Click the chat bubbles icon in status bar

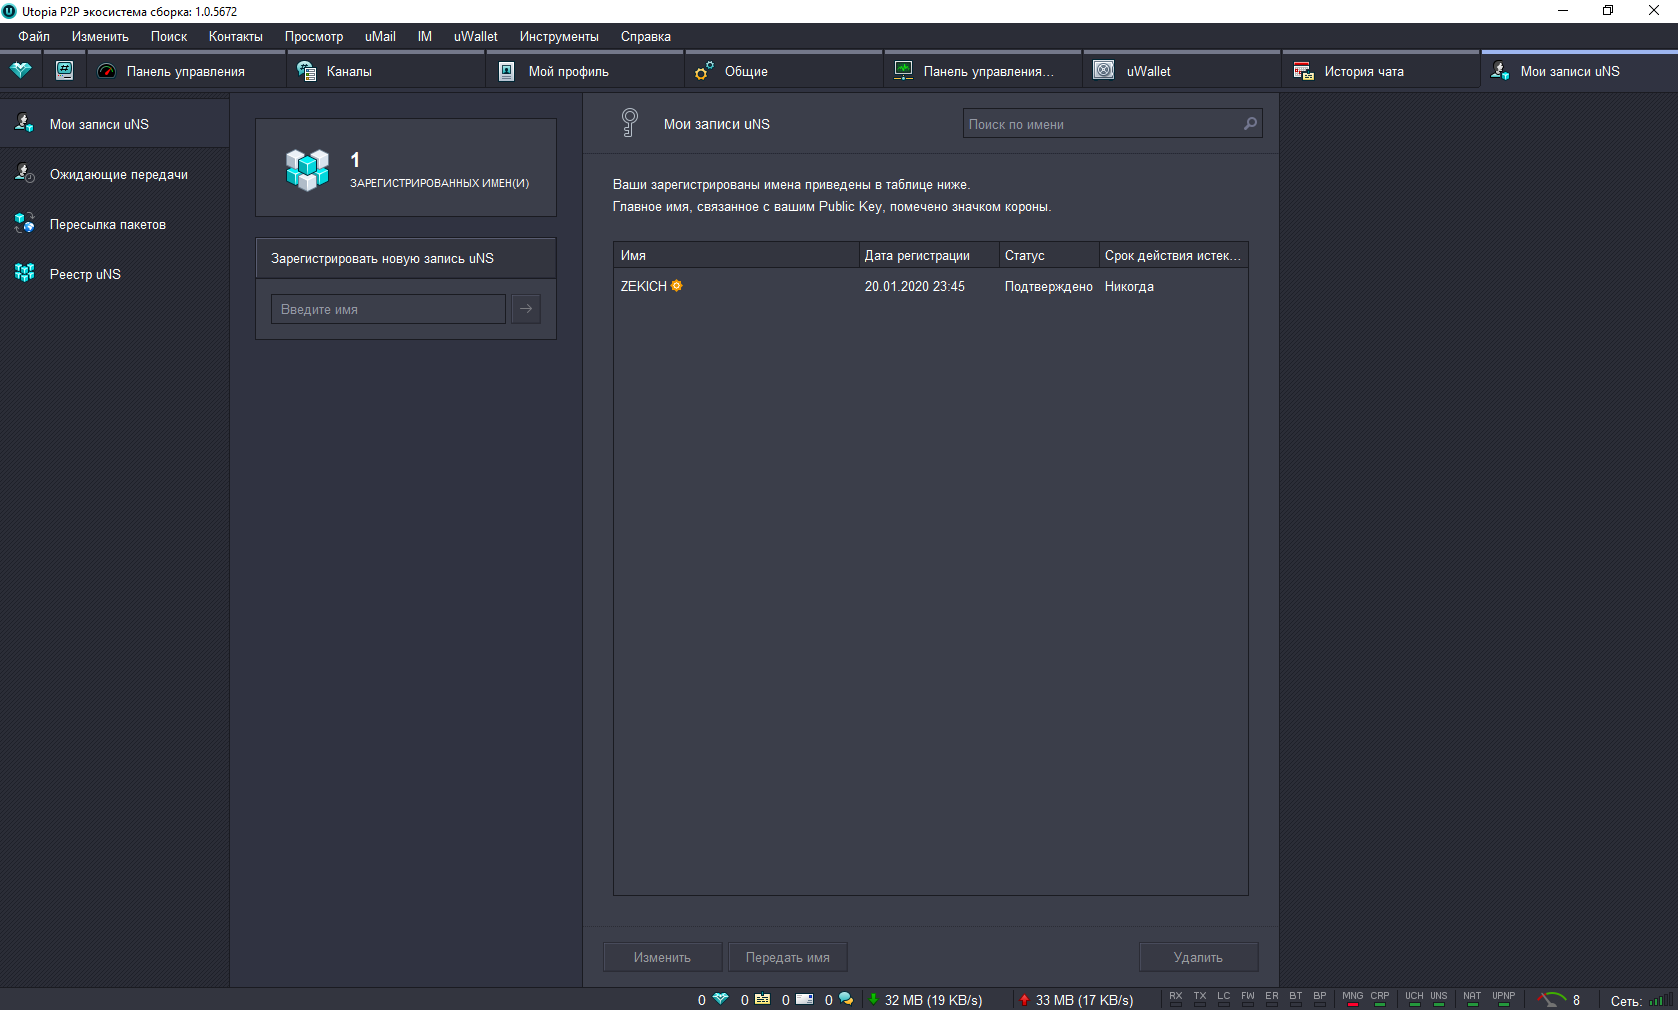[846, 999]
